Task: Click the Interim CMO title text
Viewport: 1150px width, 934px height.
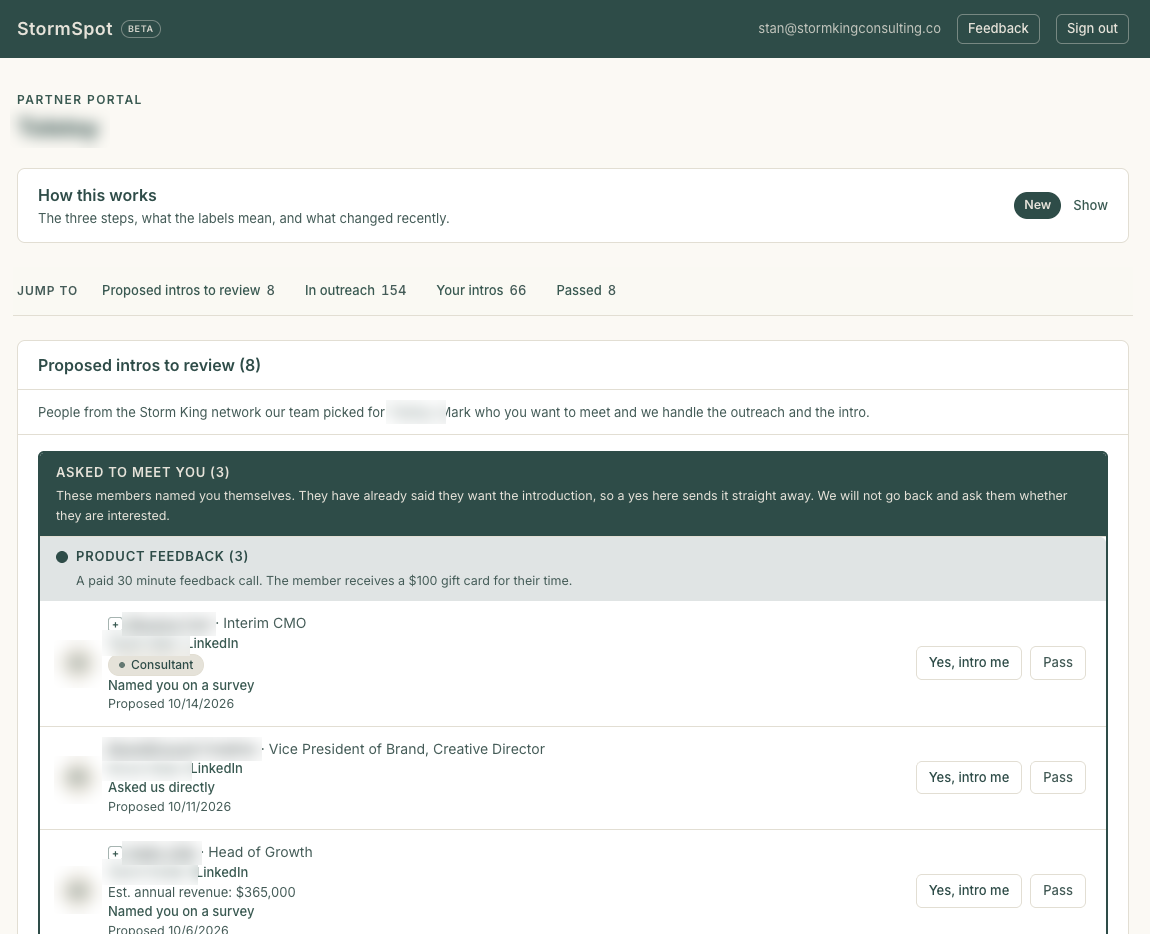Action: coord(264,623)
